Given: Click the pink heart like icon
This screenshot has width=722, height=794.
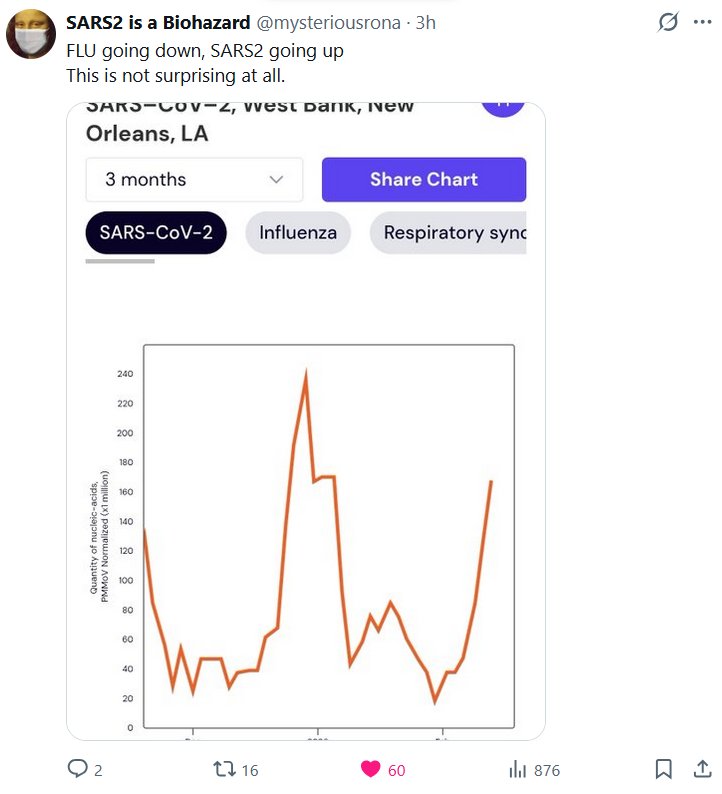Looking at the screenshot, I should [x=371, y=769].
